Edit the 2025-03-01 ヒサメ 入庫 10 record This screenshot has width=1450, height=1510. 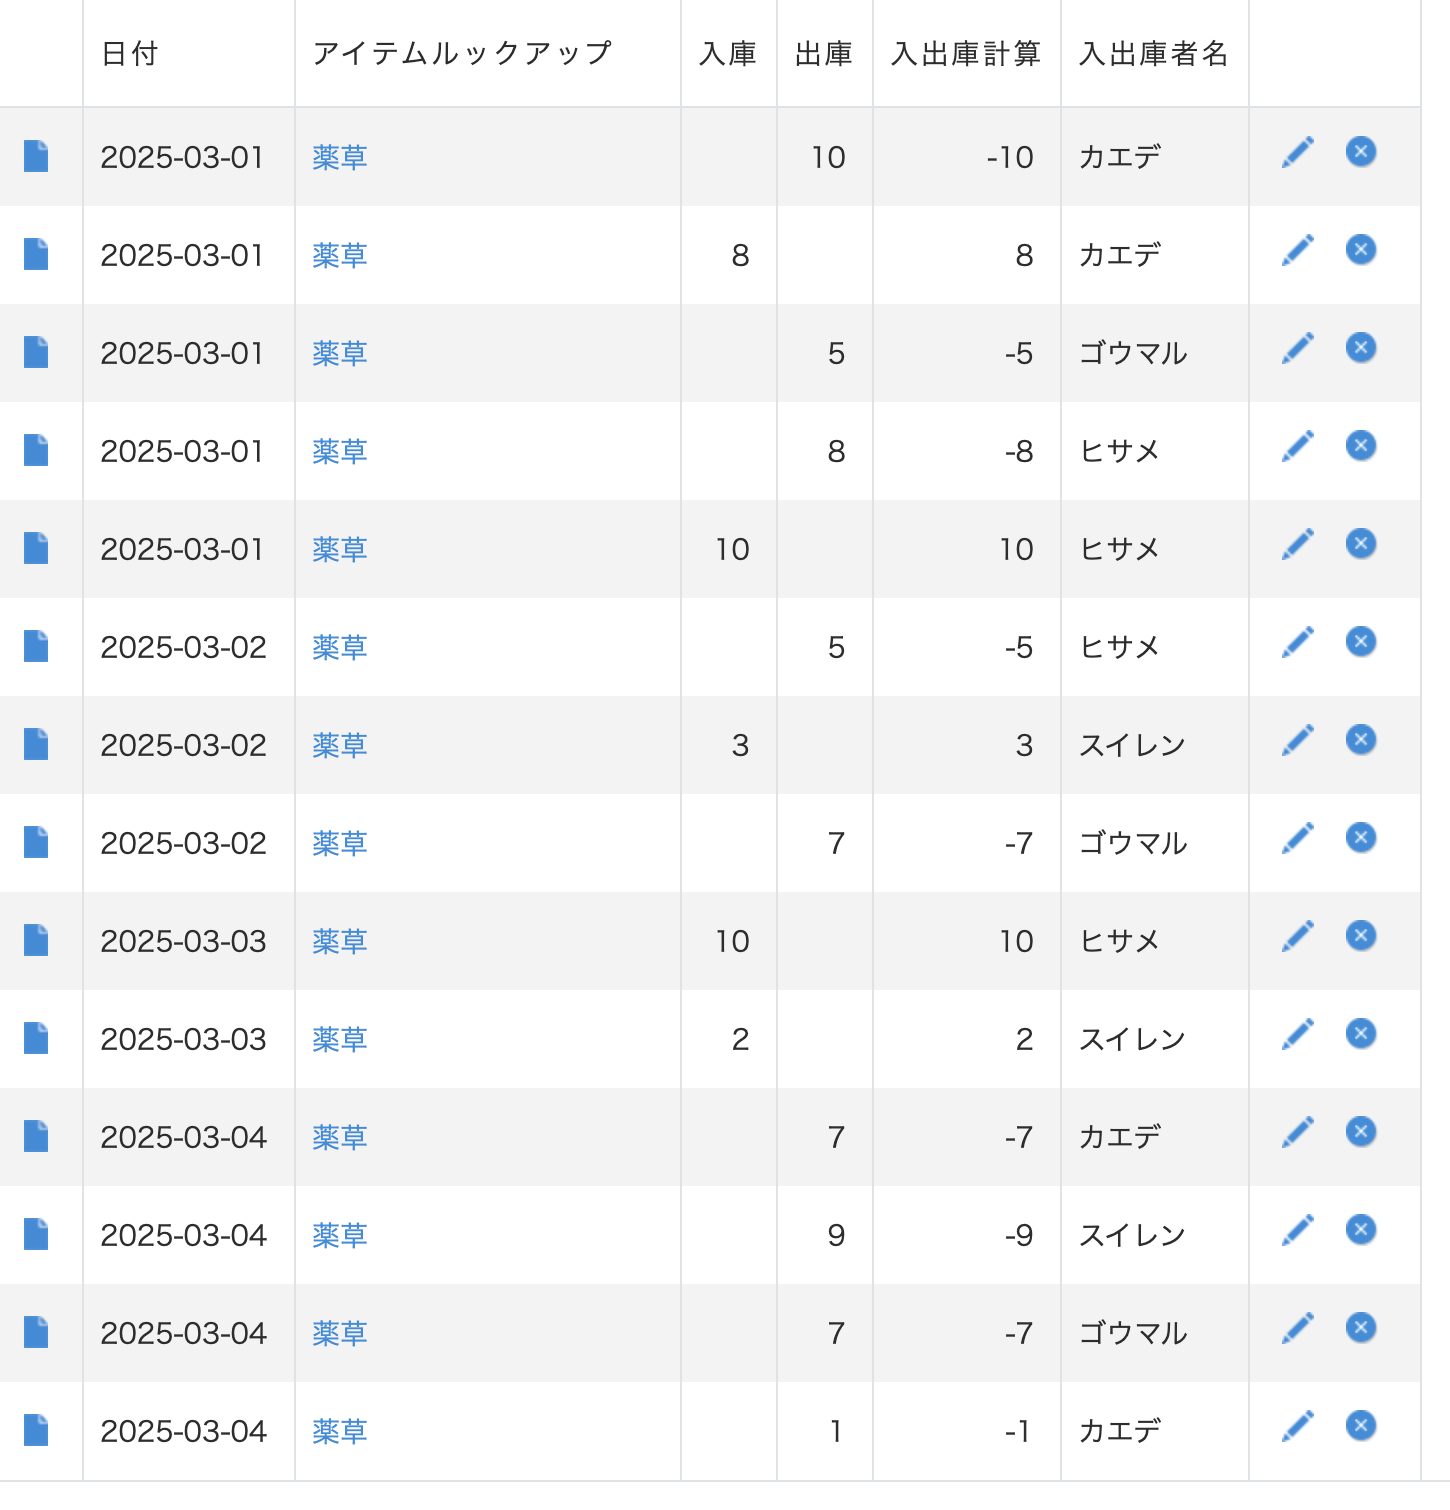pos(1297,545)
